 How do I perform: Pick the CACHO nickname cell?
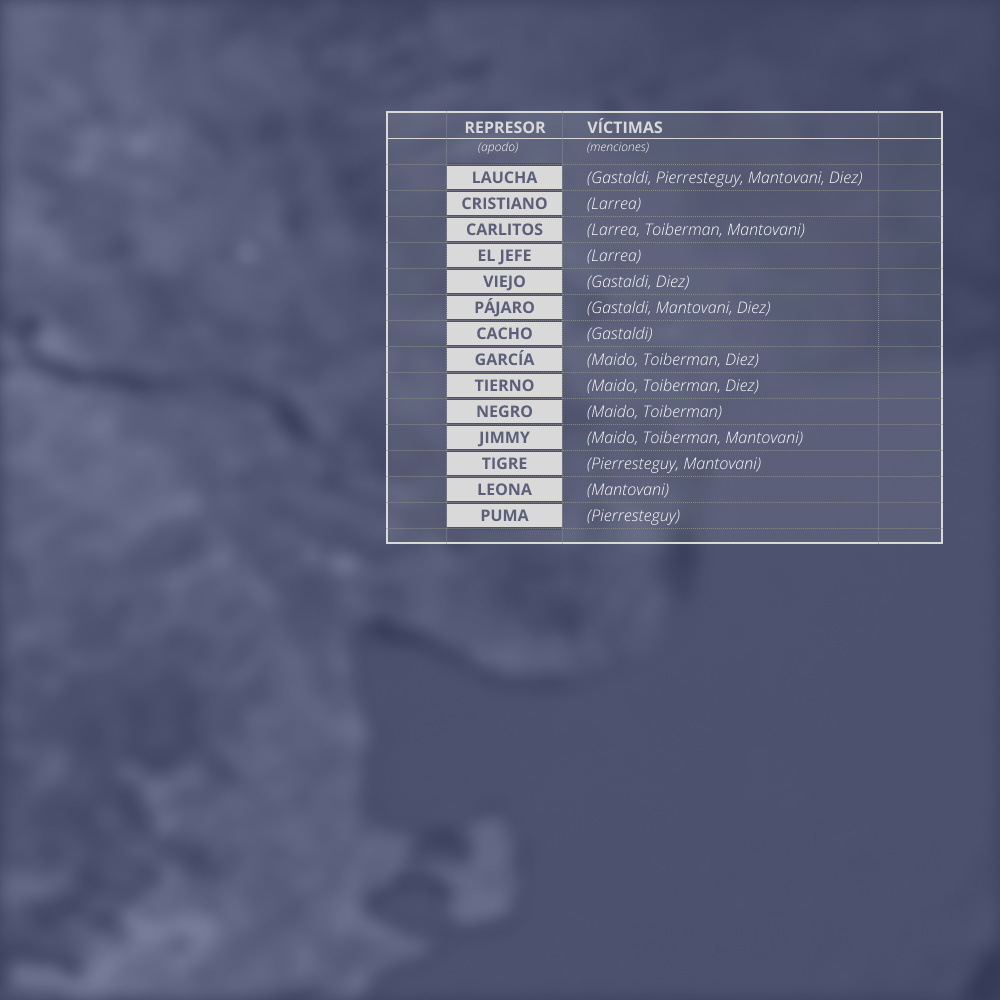[x=504, y=334]
